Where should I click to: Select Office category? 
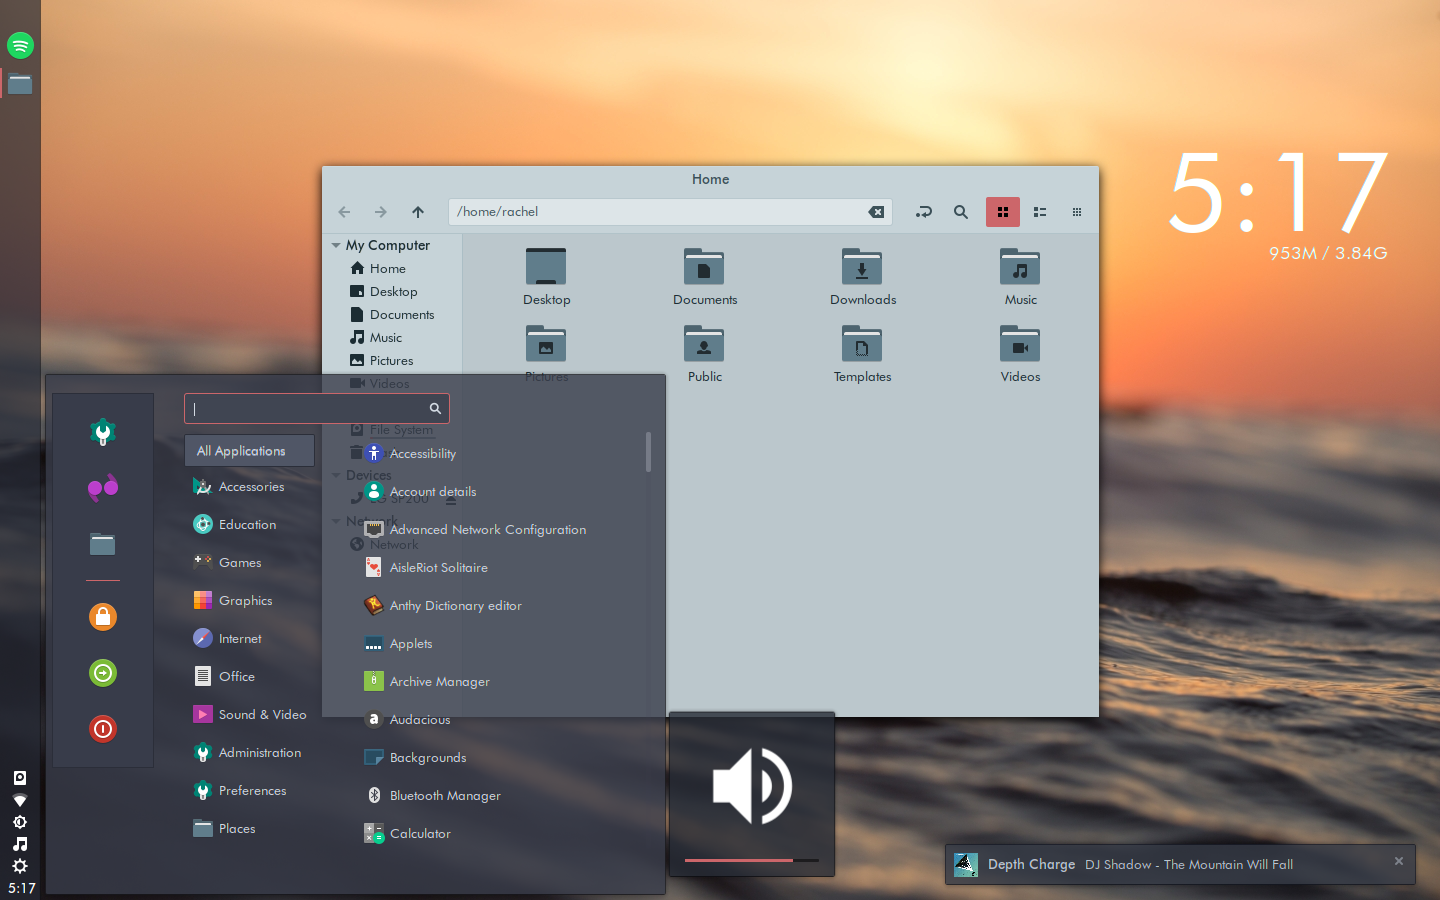(x=249, y=677)
